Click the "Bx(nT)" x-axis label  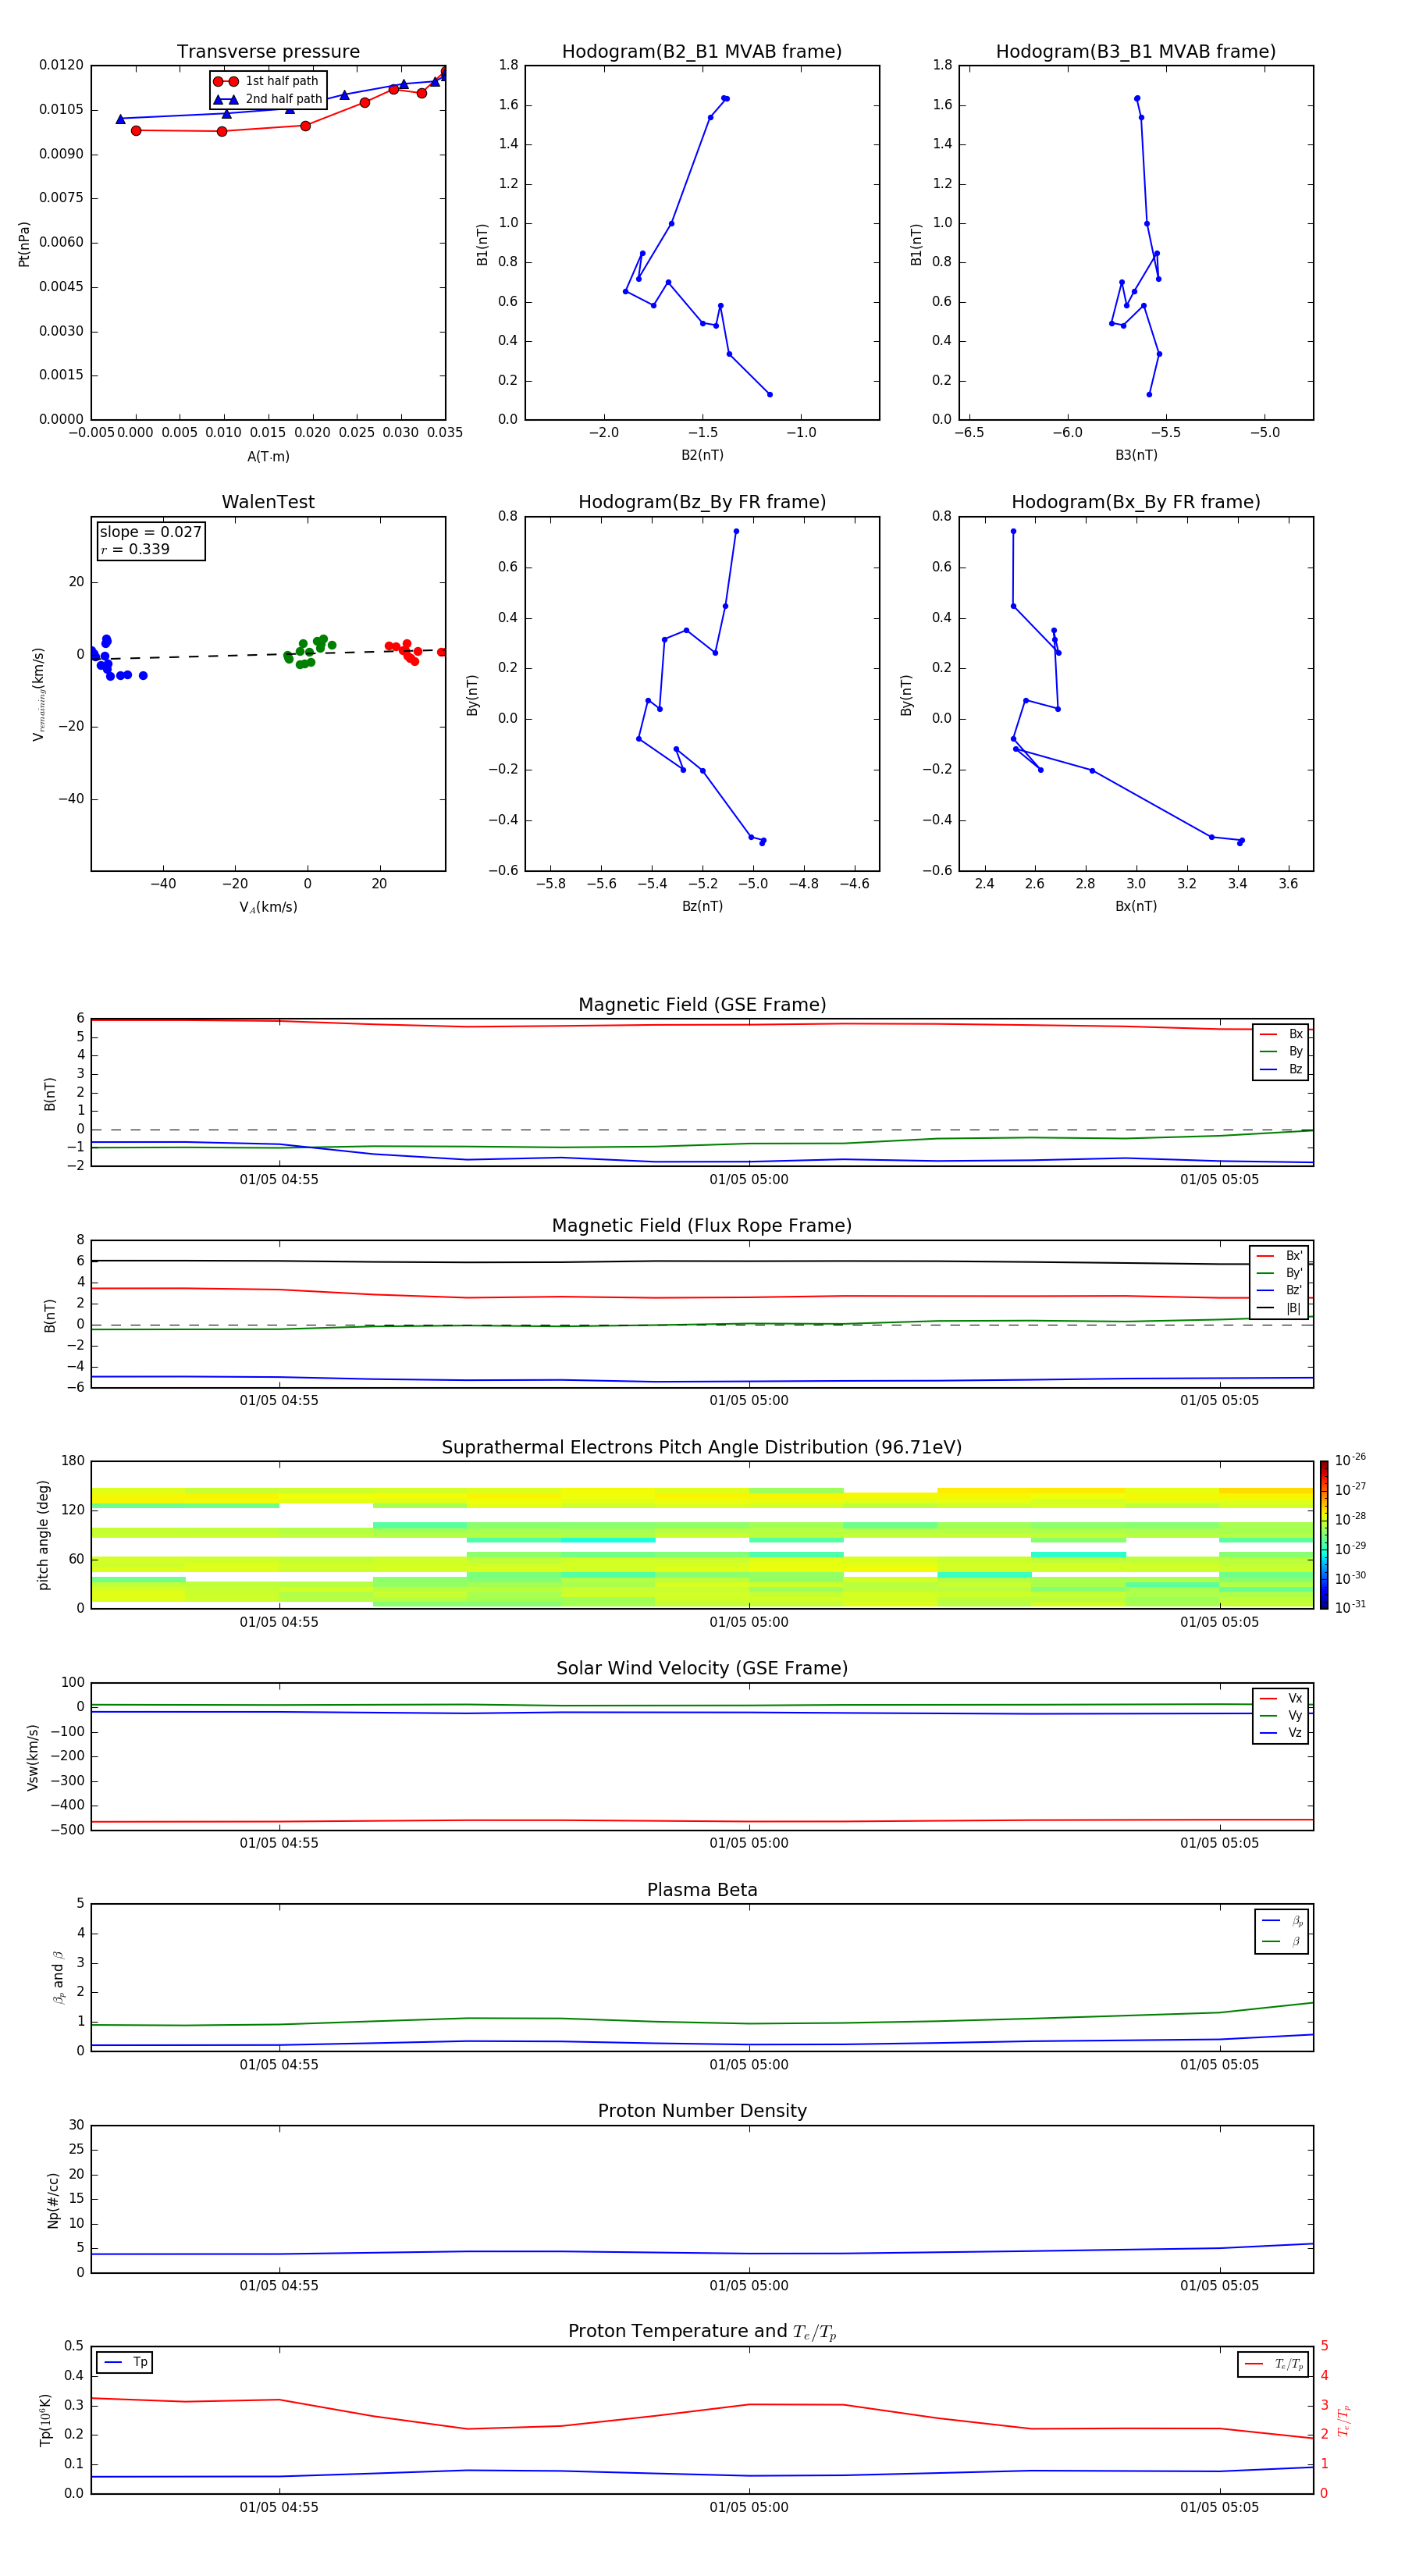point(1136,906)
